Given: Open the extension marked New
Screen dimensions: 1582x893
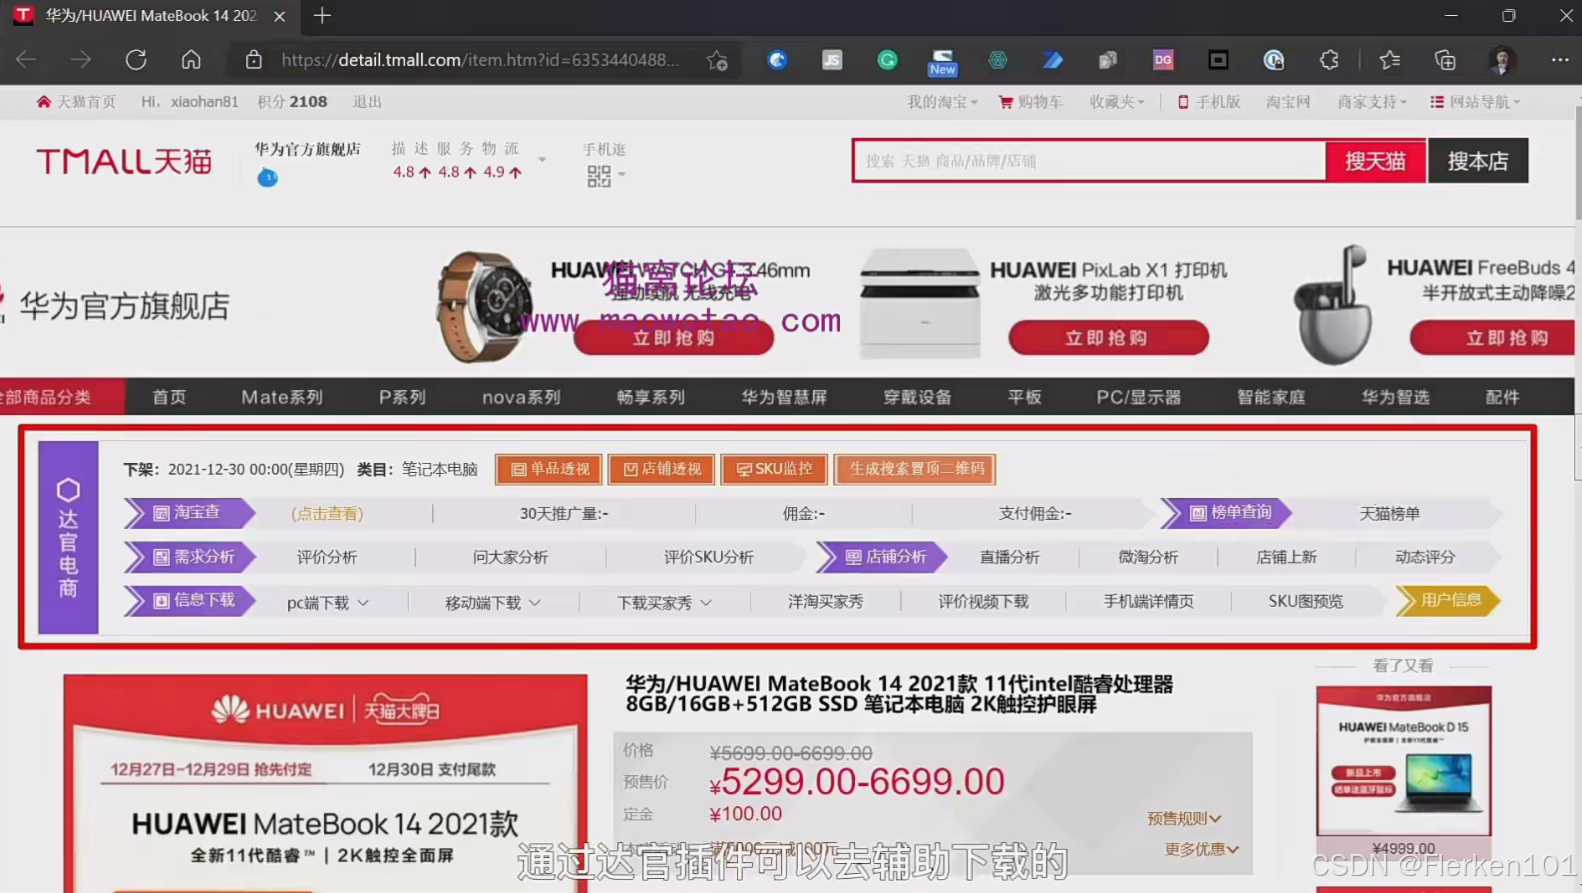Looking at the screenshot, I should [942, 62].
